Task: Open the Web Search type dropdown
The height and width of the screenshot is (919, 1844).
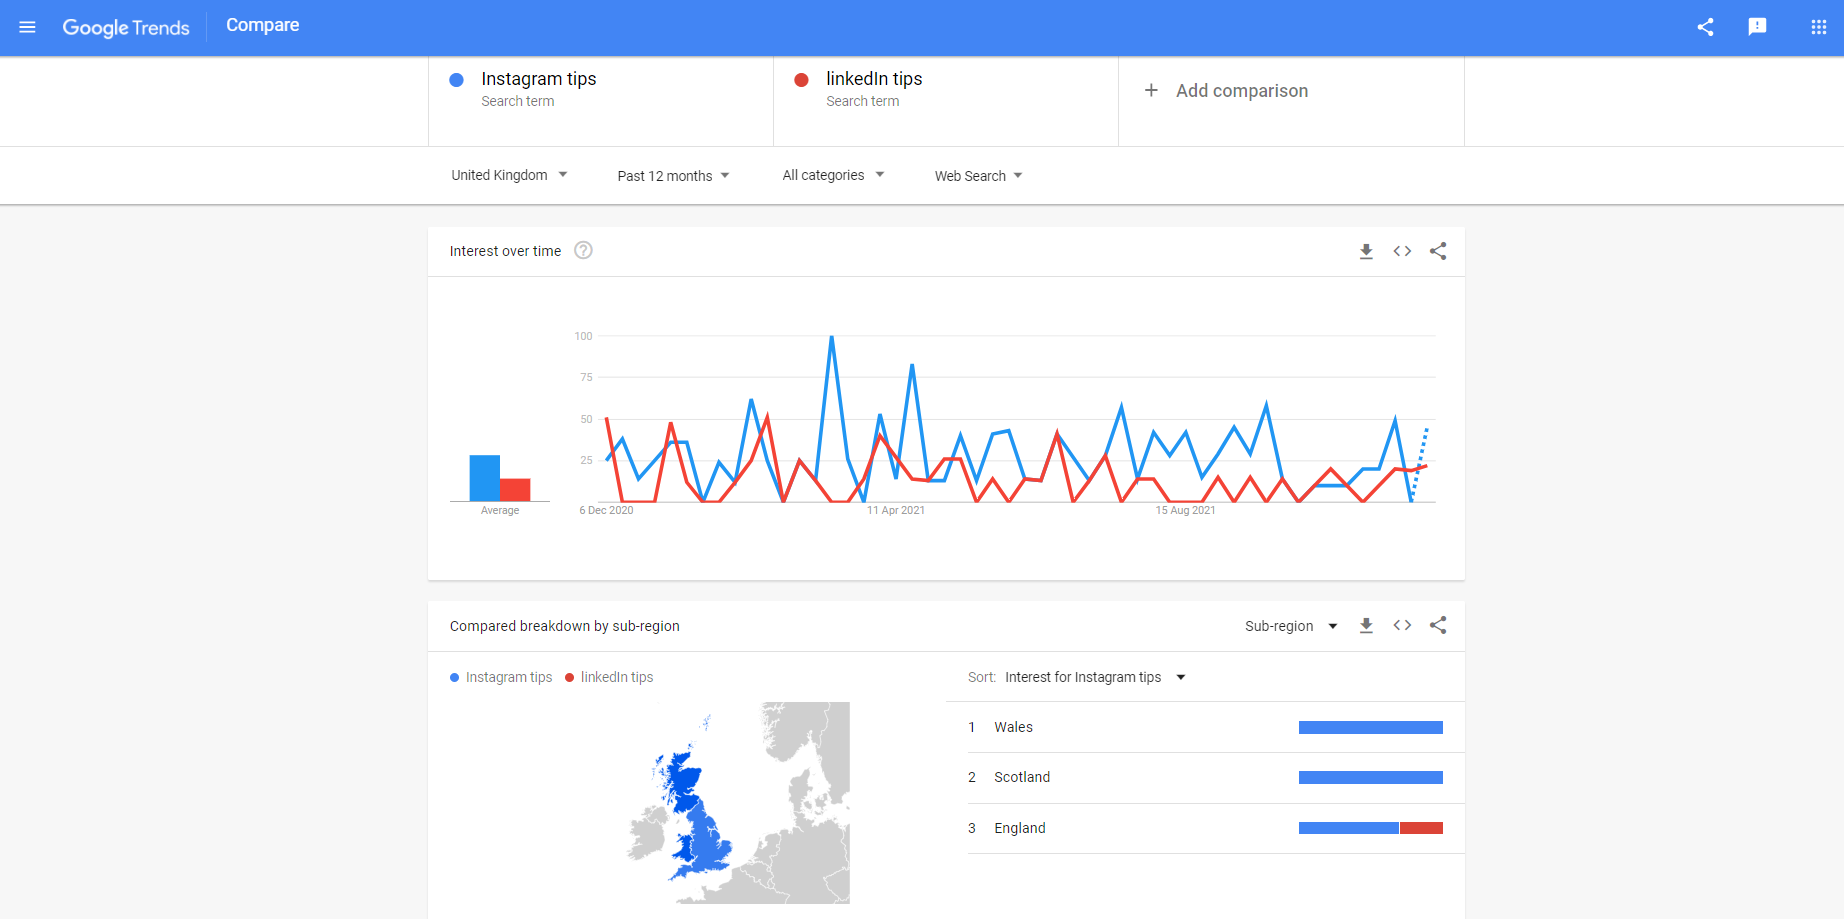Action: point(978,176)
